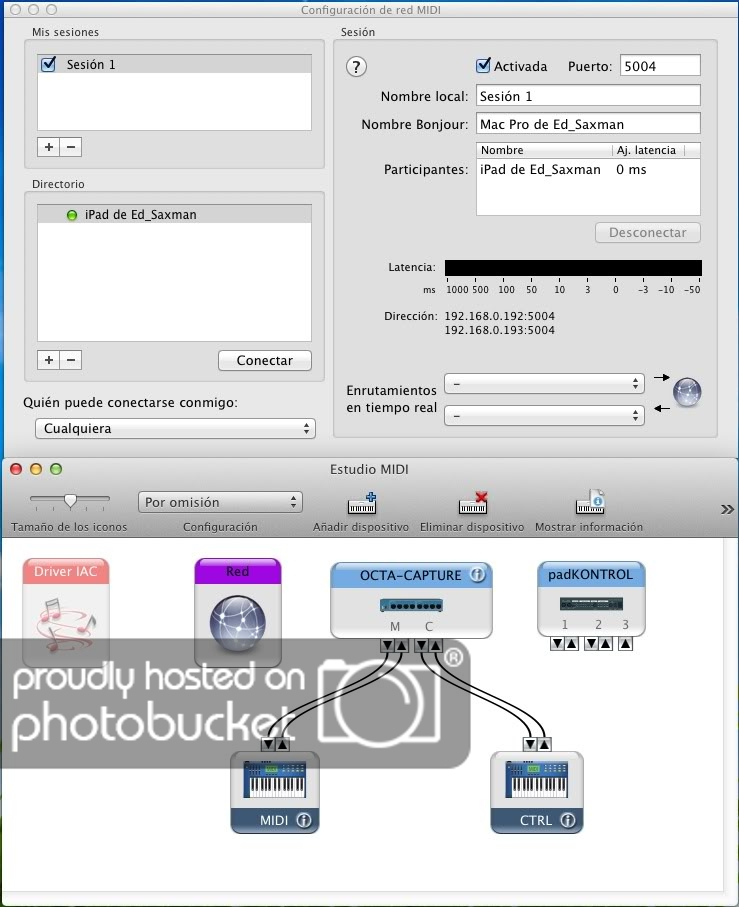Click the Mostrar información icon

click(590, 502)
